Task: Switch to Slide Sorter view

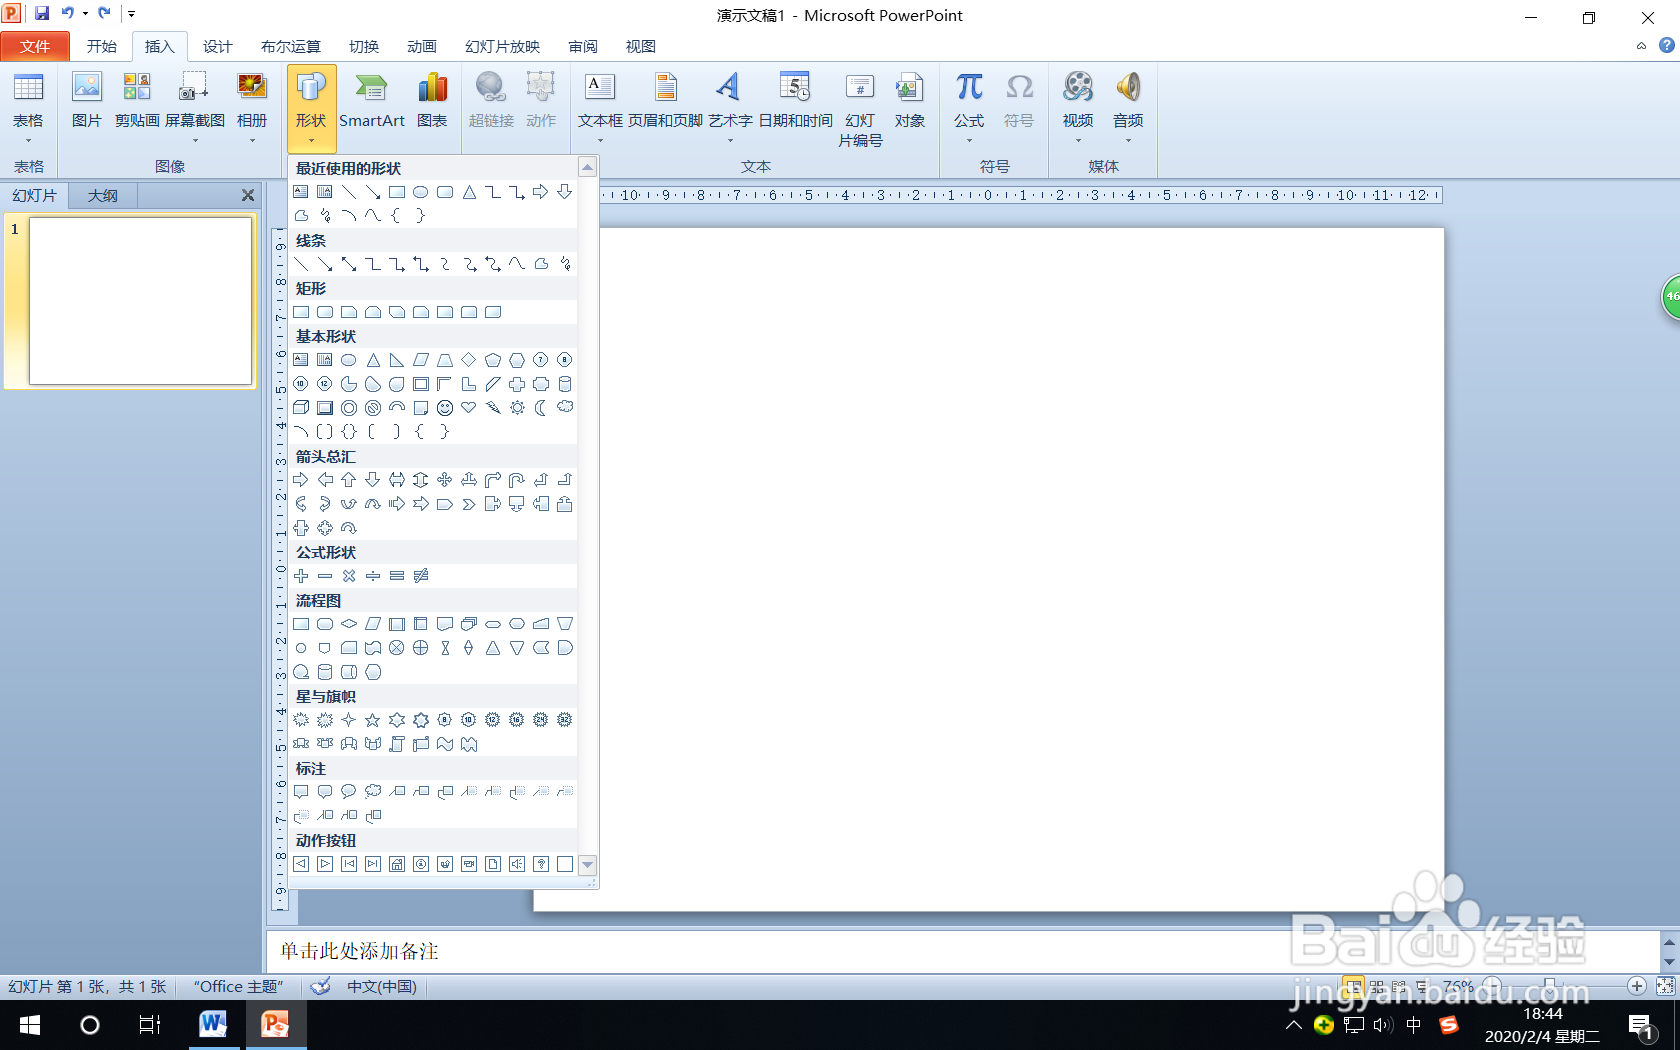Action: coord(1377,986)
